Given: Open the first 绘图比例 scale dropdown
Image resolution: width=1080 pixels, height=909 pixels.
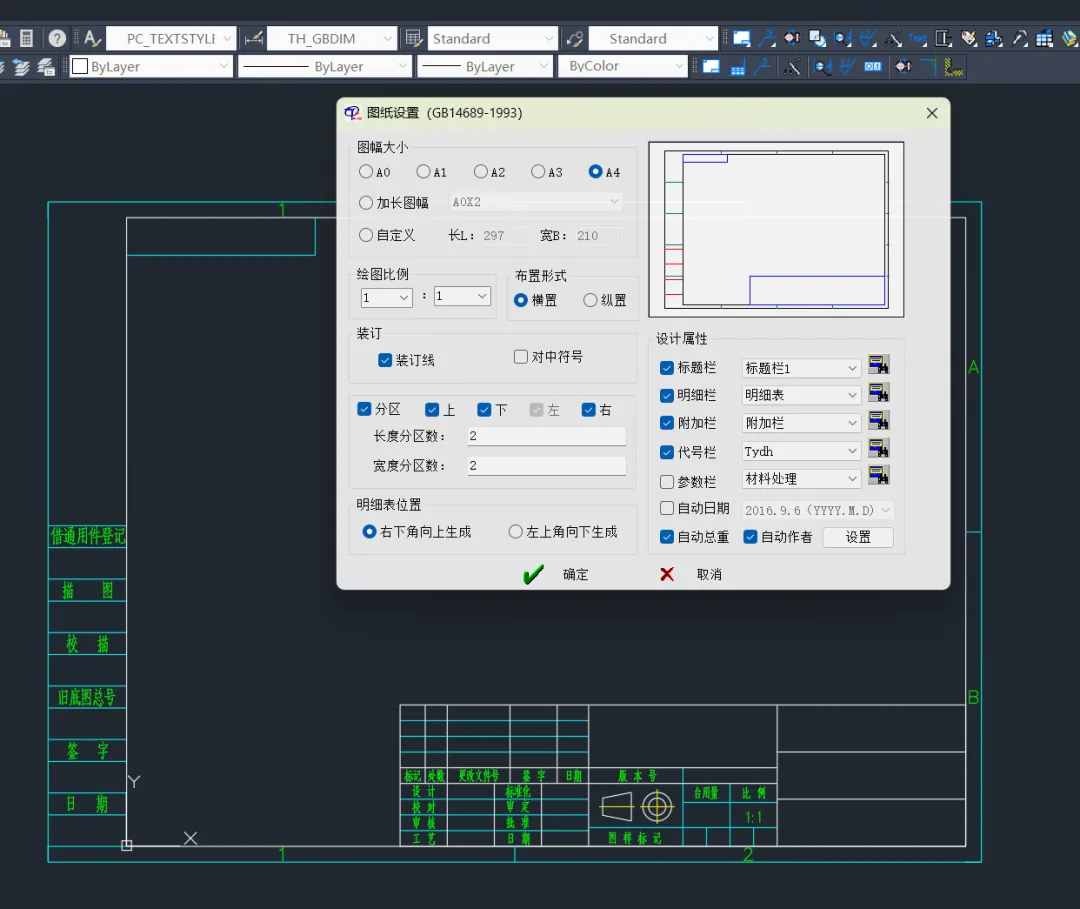Looking at the screenshot, I should coord(386,297).
